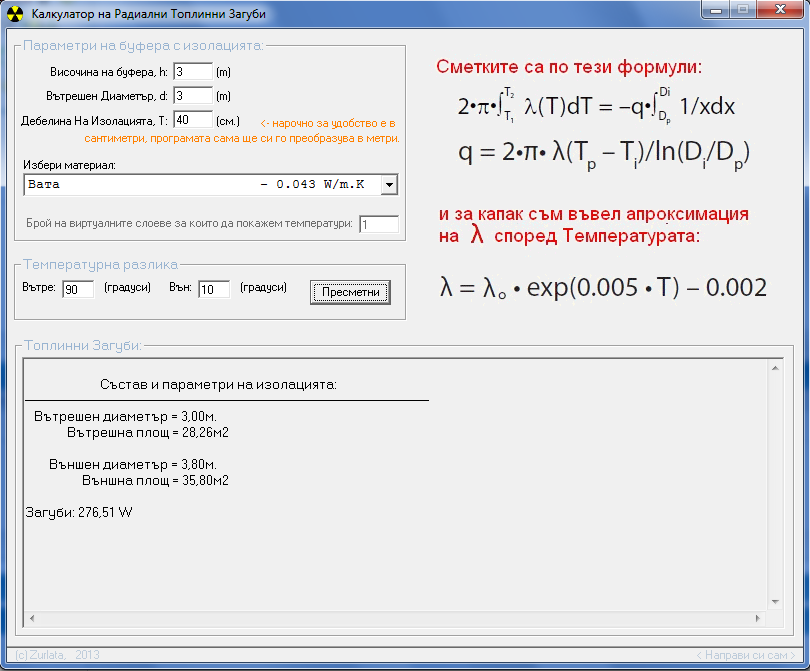This screenshot has width=810, height=671.
Task: Focus the inside temperature 'Вътре' field
Action: 77,289
